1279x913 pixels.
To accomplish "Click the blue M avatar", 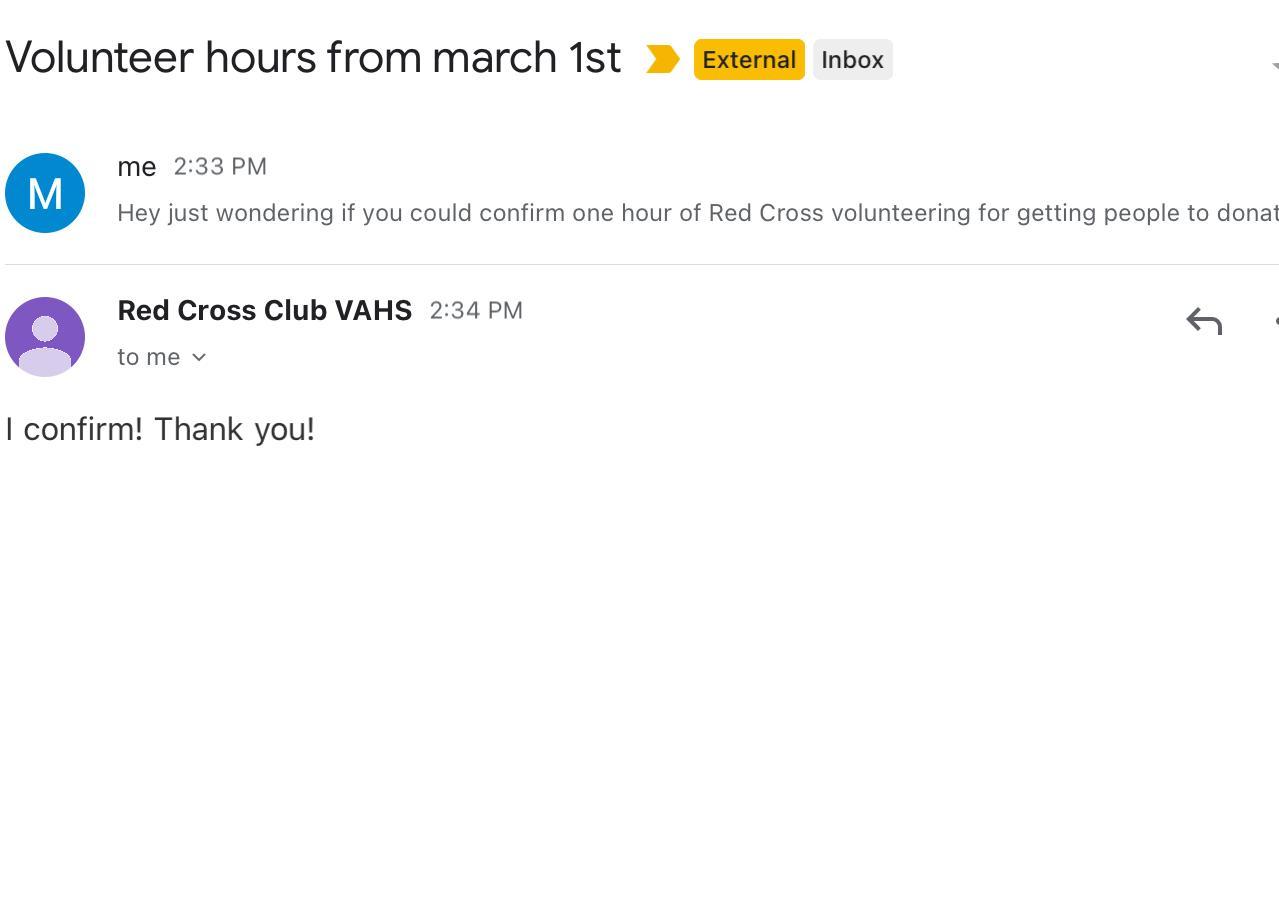I will 45,193.
